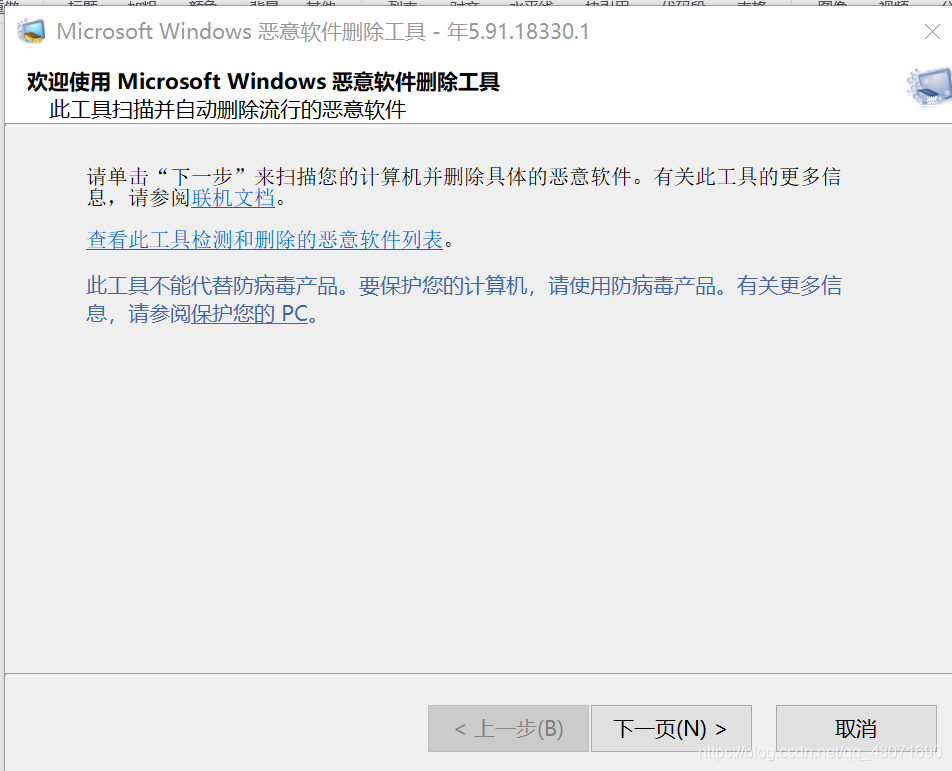952x771 pixels.
Task: Select the partially visible 加粗 toolbar item
Action: click(142, 3)
